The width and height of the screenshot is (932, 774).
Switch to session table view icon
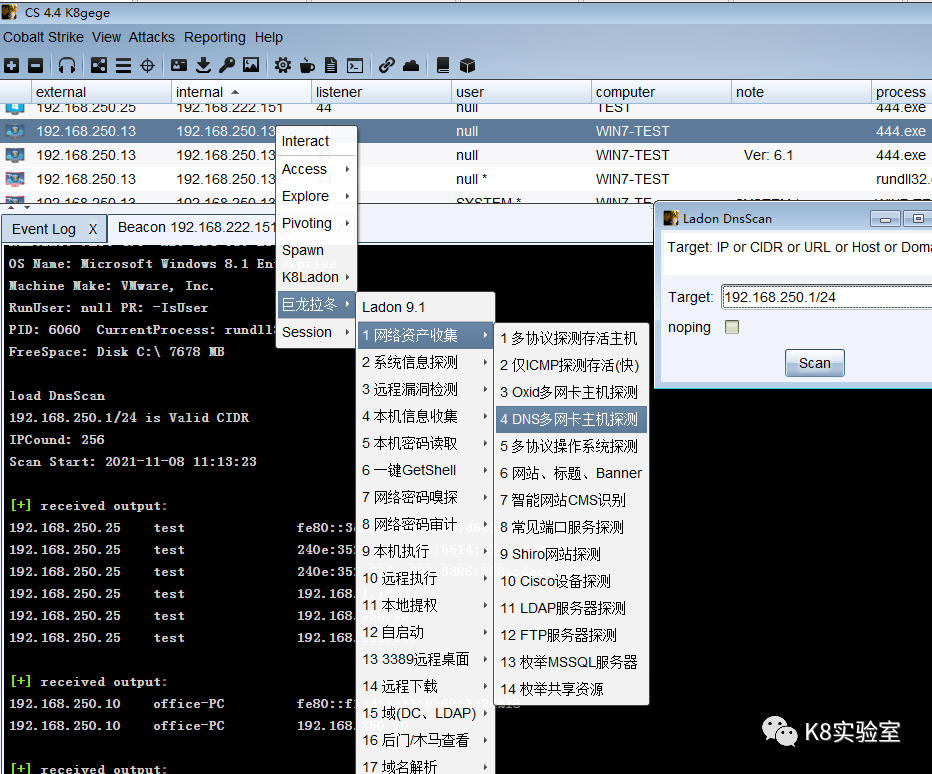click(123, 65)
